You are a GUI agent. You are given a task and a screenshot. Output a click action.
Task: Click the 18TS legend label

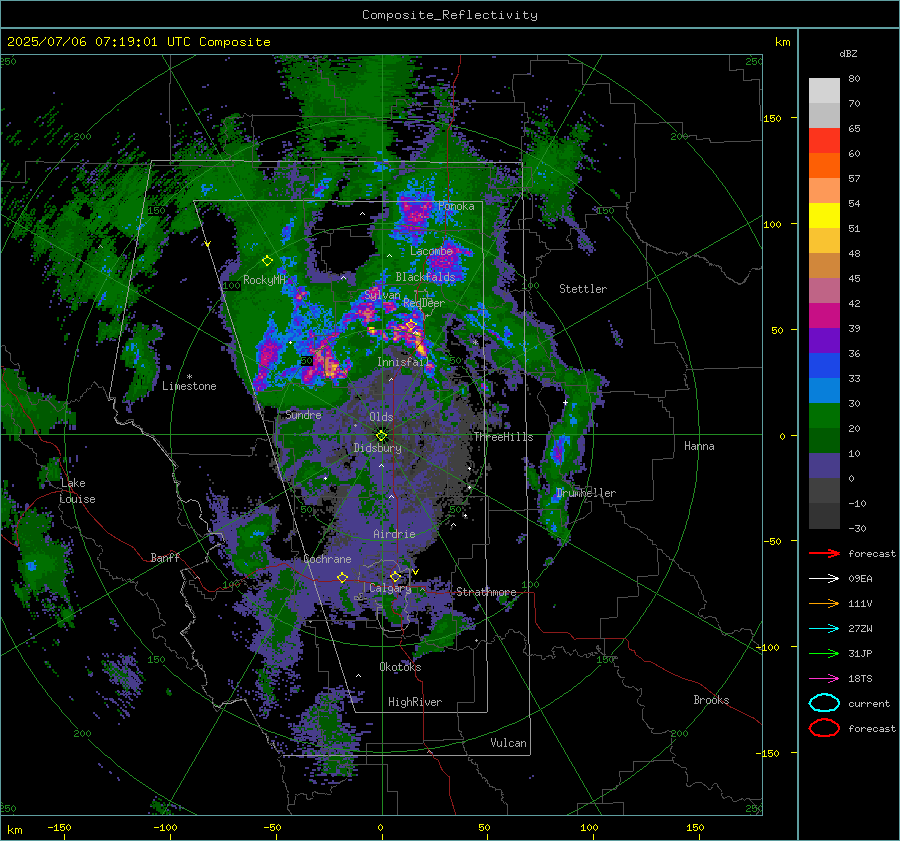coord(860,679)
